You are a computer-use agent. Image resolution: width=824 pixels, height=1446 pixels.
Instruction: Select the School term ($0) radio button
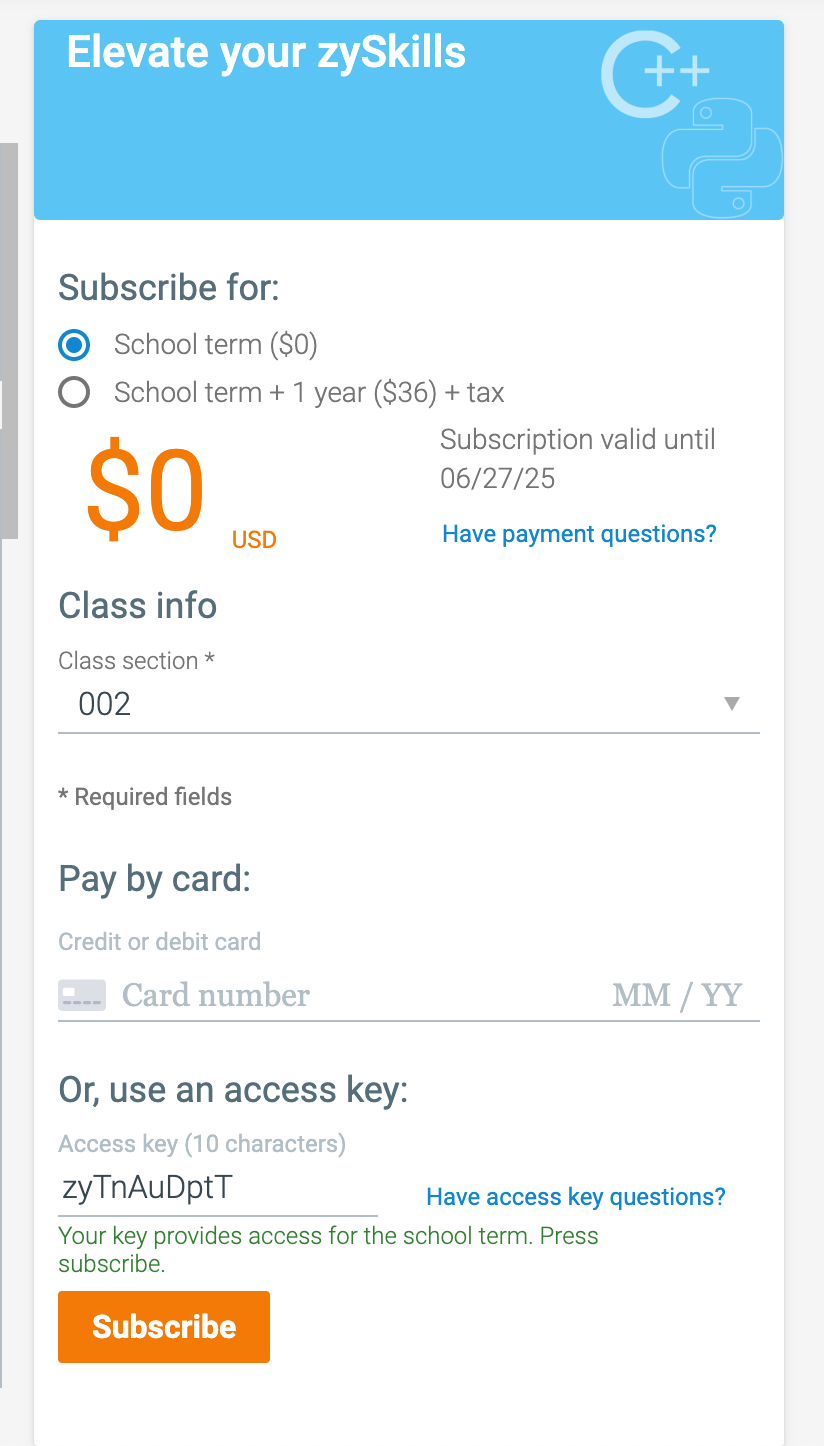tap(74, 345)
